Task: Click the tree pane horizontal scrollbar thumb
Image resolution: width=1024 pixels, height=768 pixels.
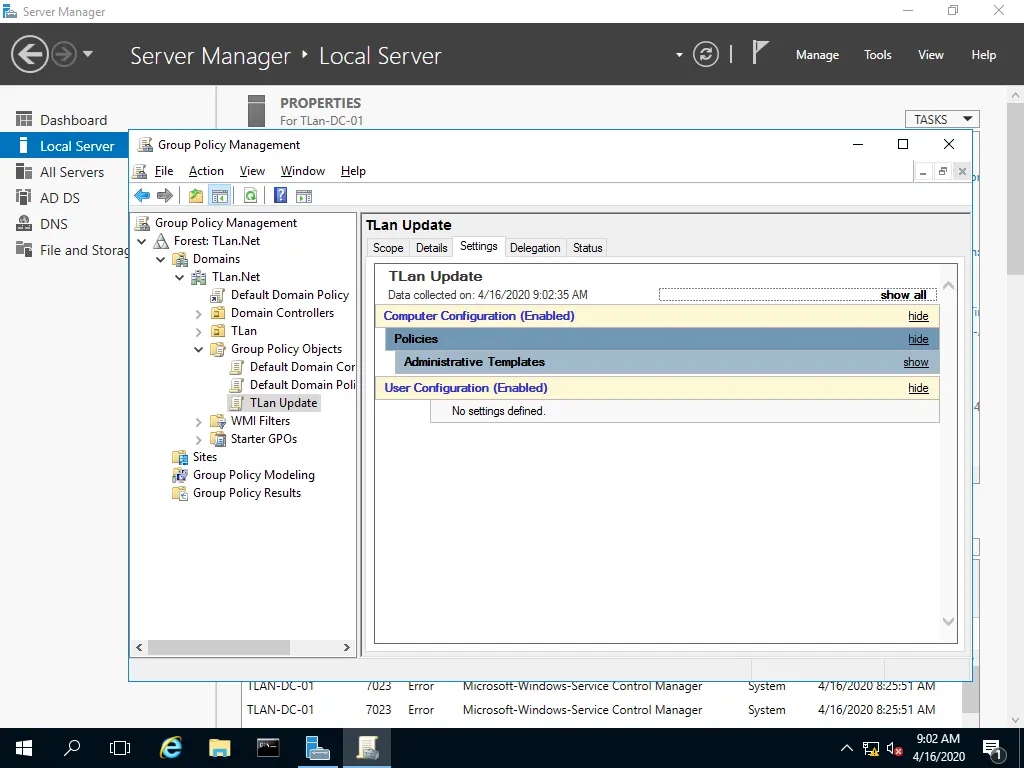Action: pyautogui.click(x=219, y=647)
